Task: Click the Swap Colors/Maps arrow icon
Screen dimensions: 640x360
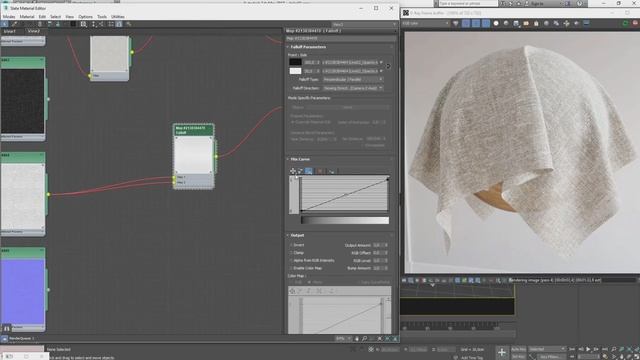Action: pos(388,66)
